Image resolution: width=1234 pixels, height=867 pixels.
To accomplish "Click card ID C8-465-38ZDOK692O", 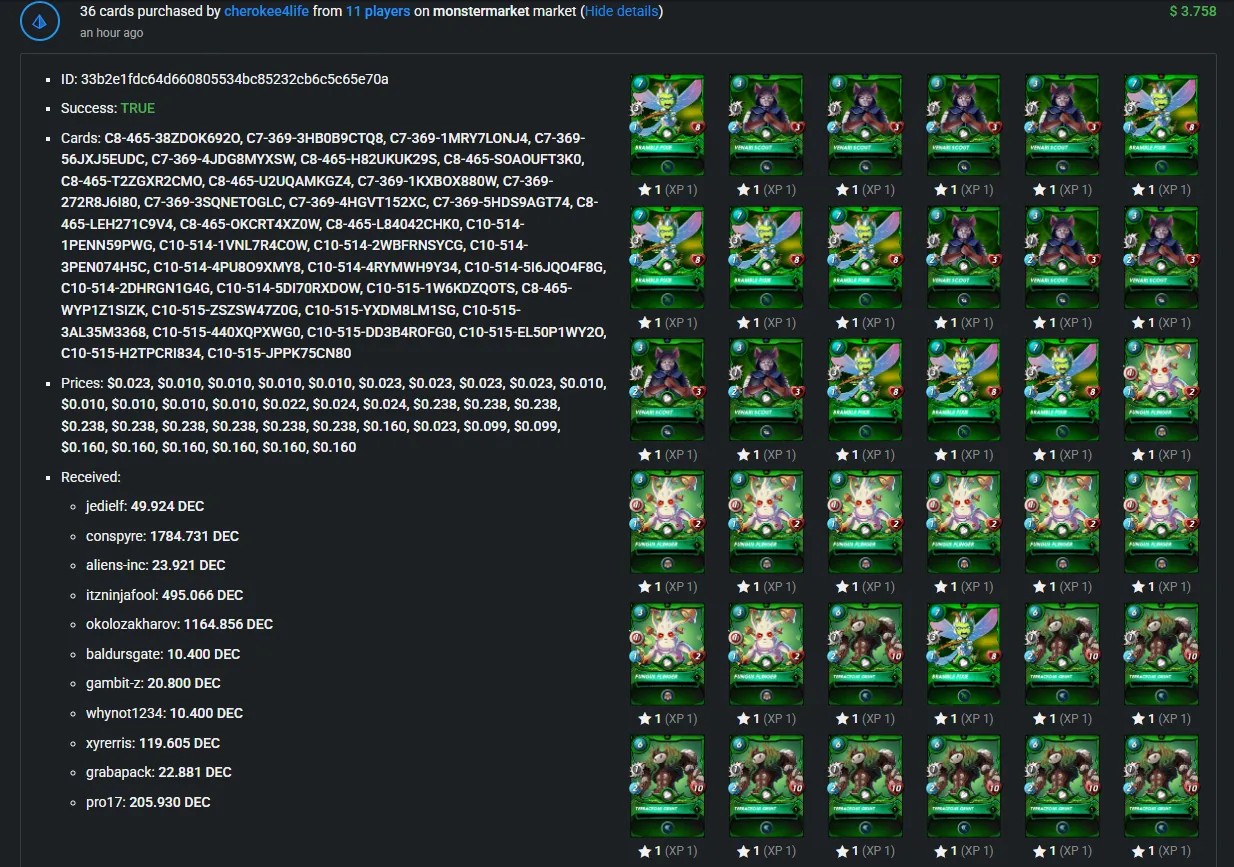I will pos(173,138).
